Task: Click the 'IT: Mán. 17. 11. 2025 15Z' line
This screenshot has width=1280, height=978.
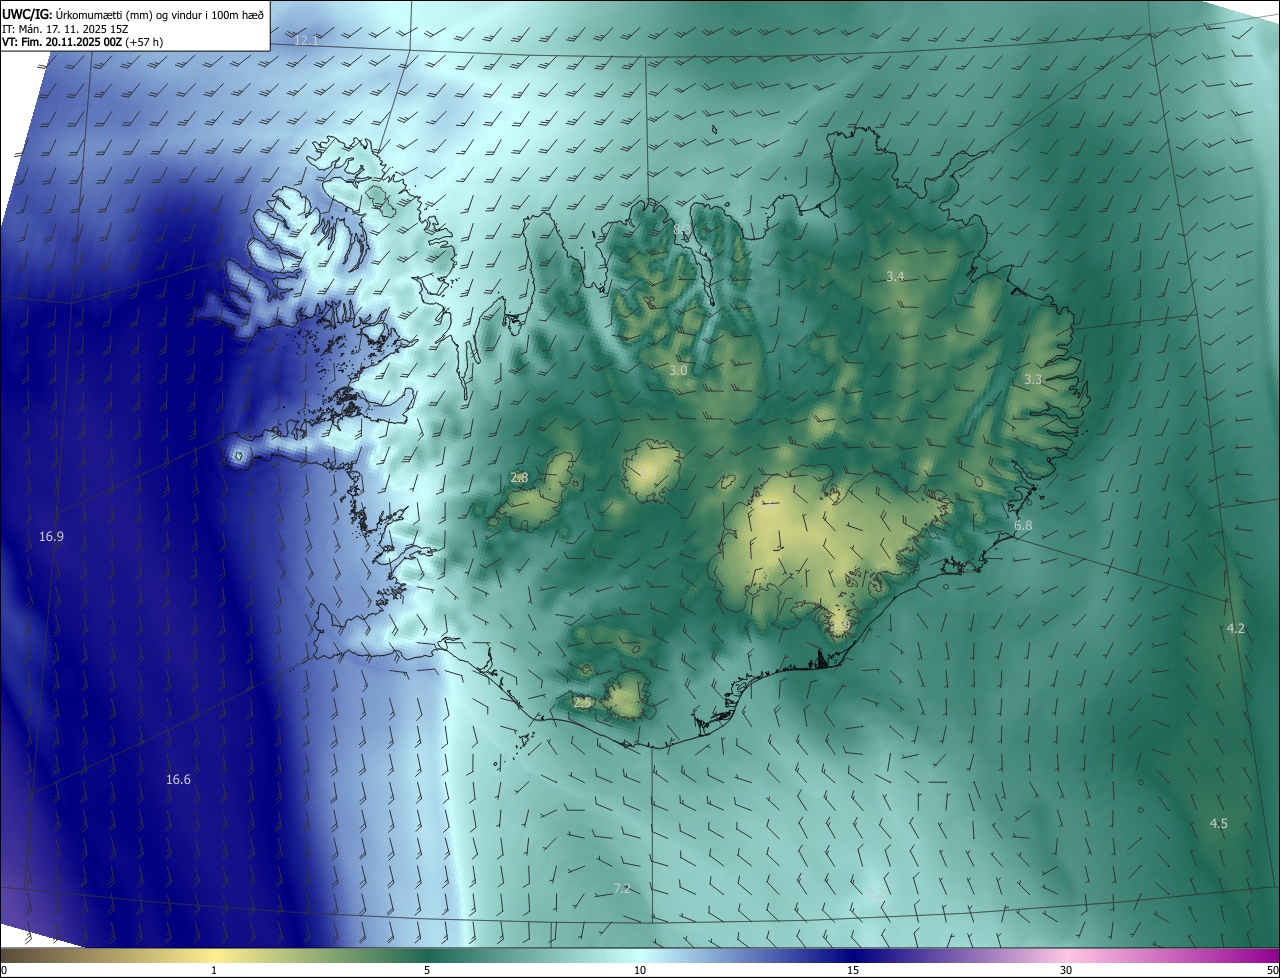Action: pos(65,29)
